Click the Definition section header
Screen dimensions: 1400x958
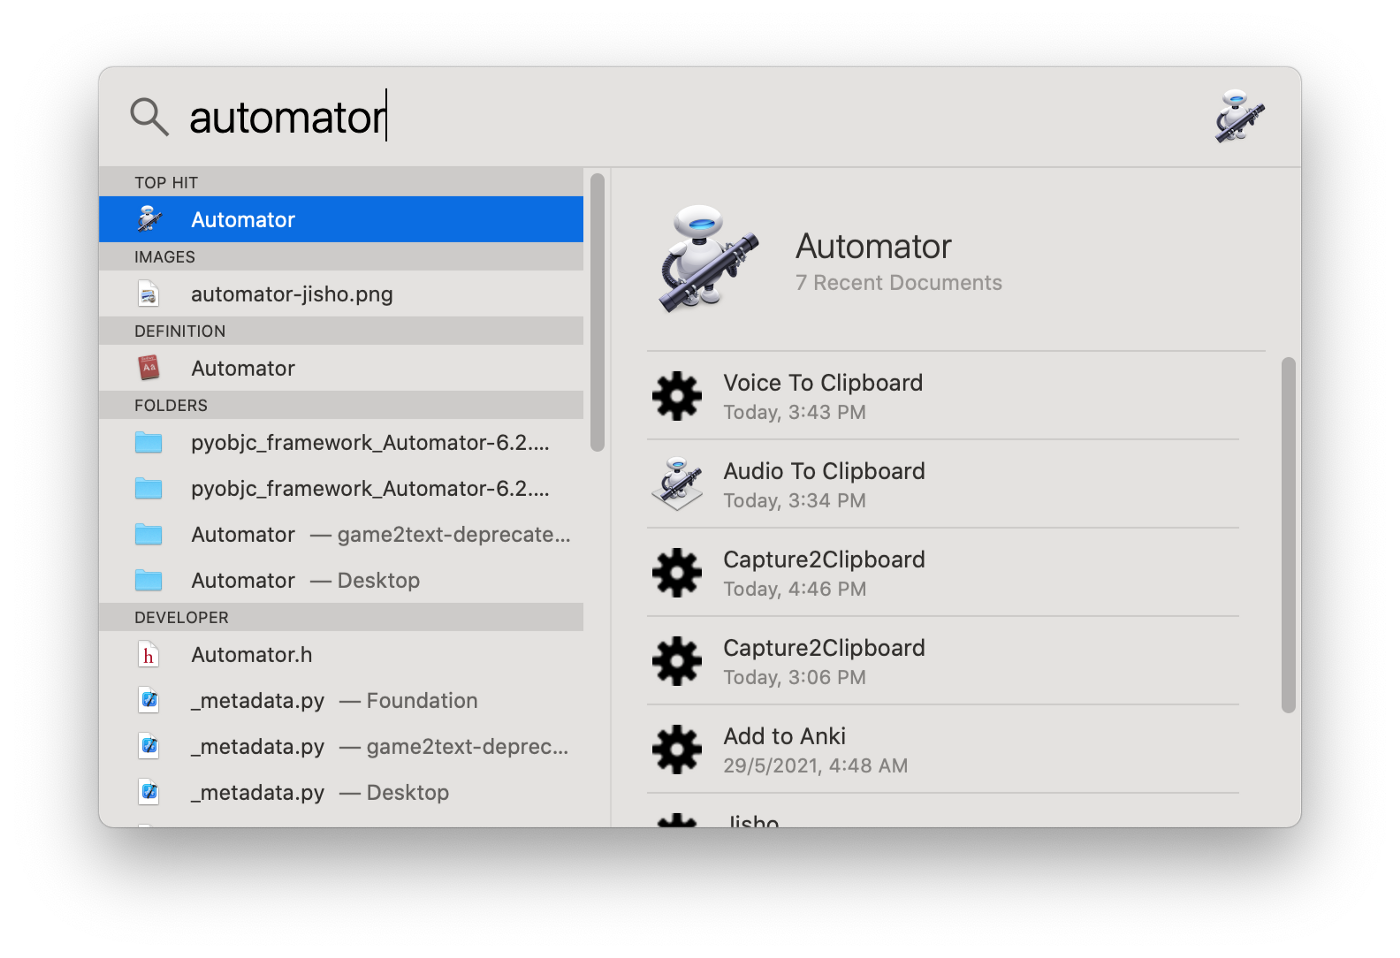(341, 331)
